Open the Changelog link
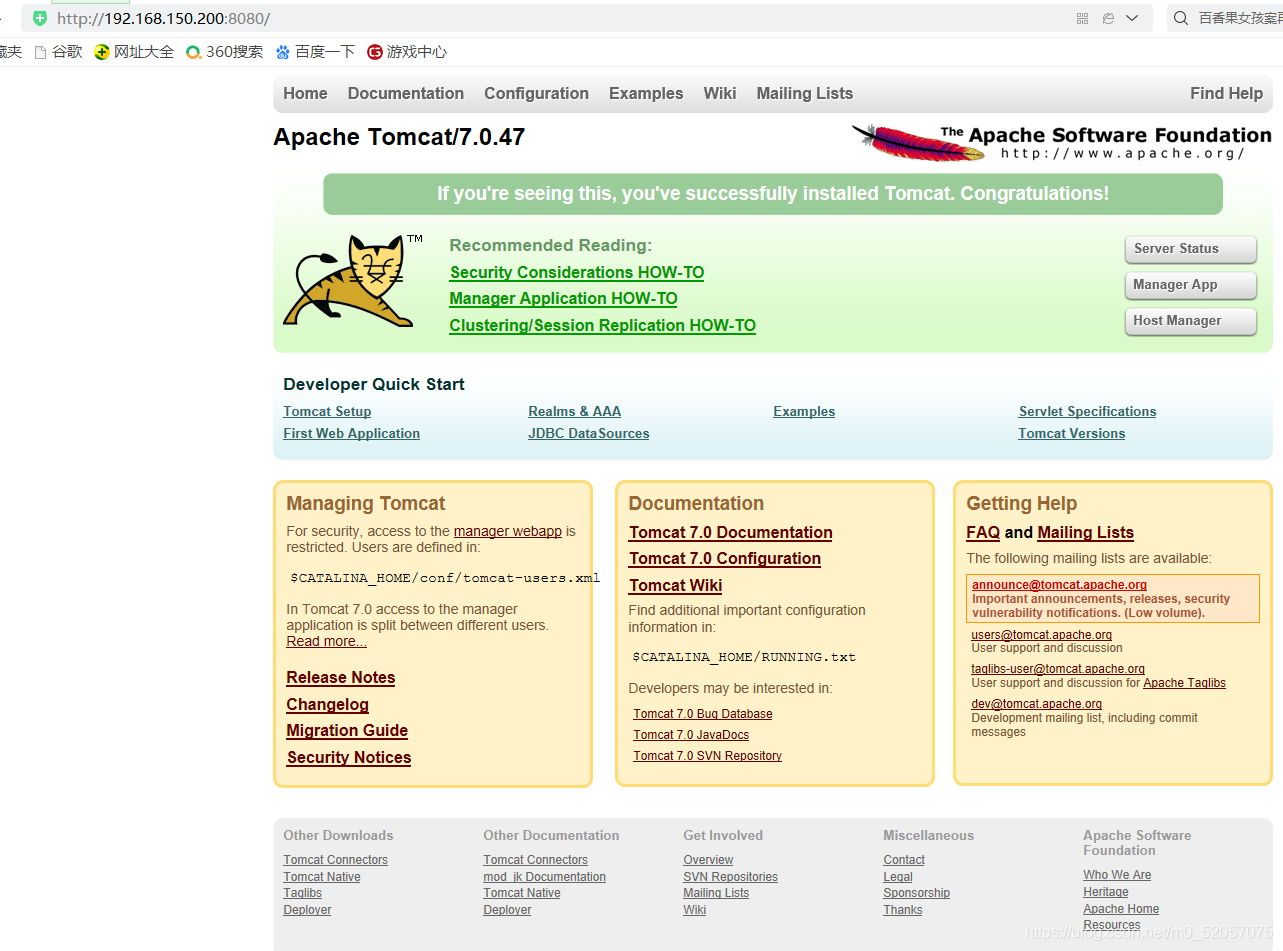Image resolution: width=1283 pixels, height=951 pixels. pos(328,704)
